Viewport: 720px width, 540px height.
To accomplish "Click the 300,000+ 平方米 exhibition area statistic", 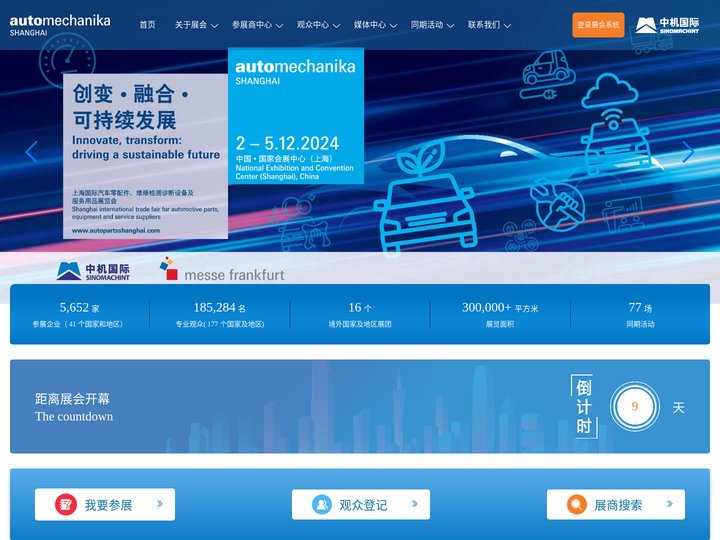I will click(x=500, y=314).
